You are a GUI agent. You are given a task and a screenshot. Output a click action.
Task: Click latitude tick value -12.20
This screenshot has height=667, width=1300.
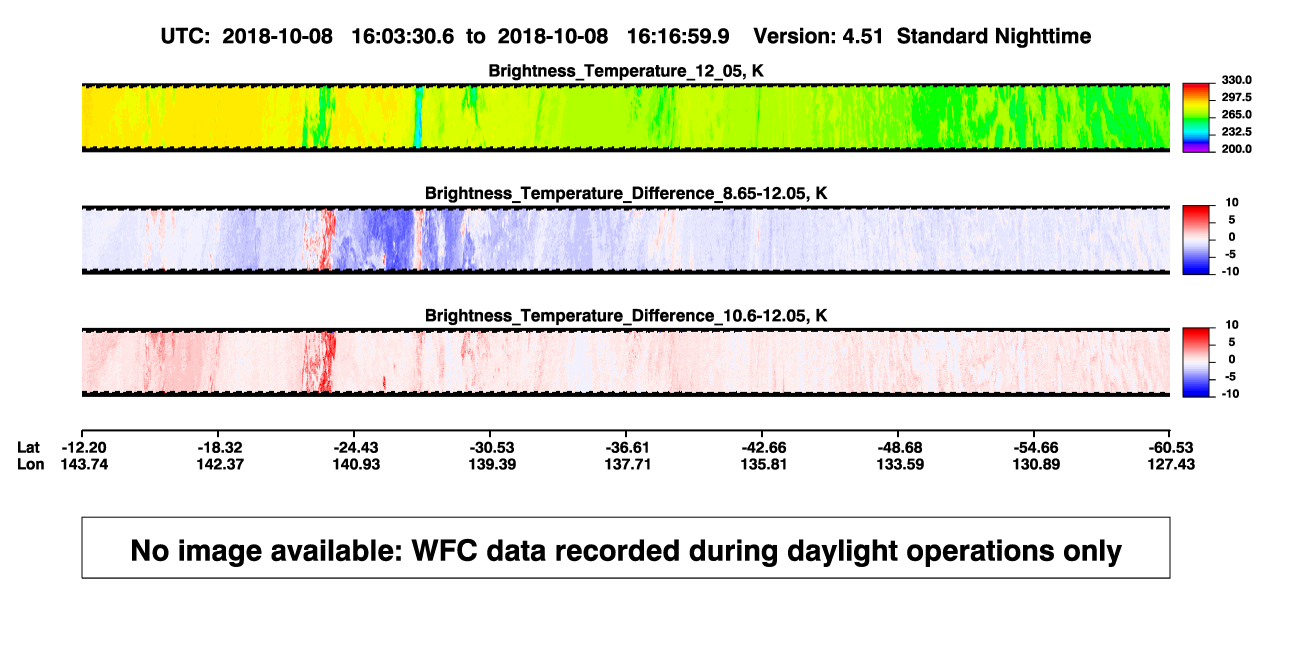pos(84,447)
